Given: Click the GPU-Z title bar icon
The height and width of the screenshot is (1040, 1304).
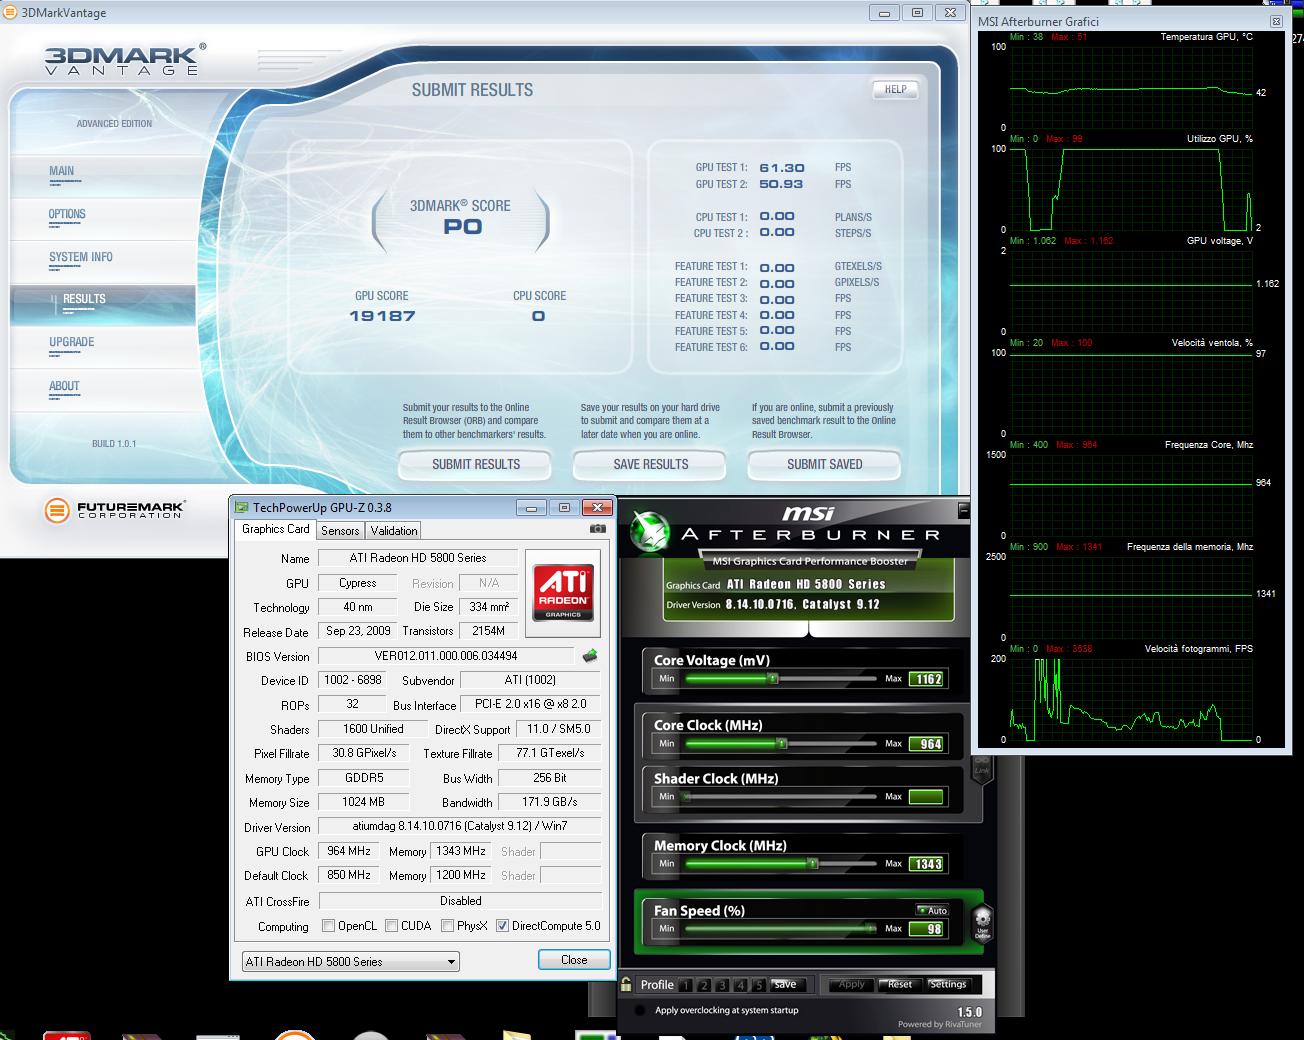Looking at the screenshot, I should pyautogui.click(x=241, y=507).
